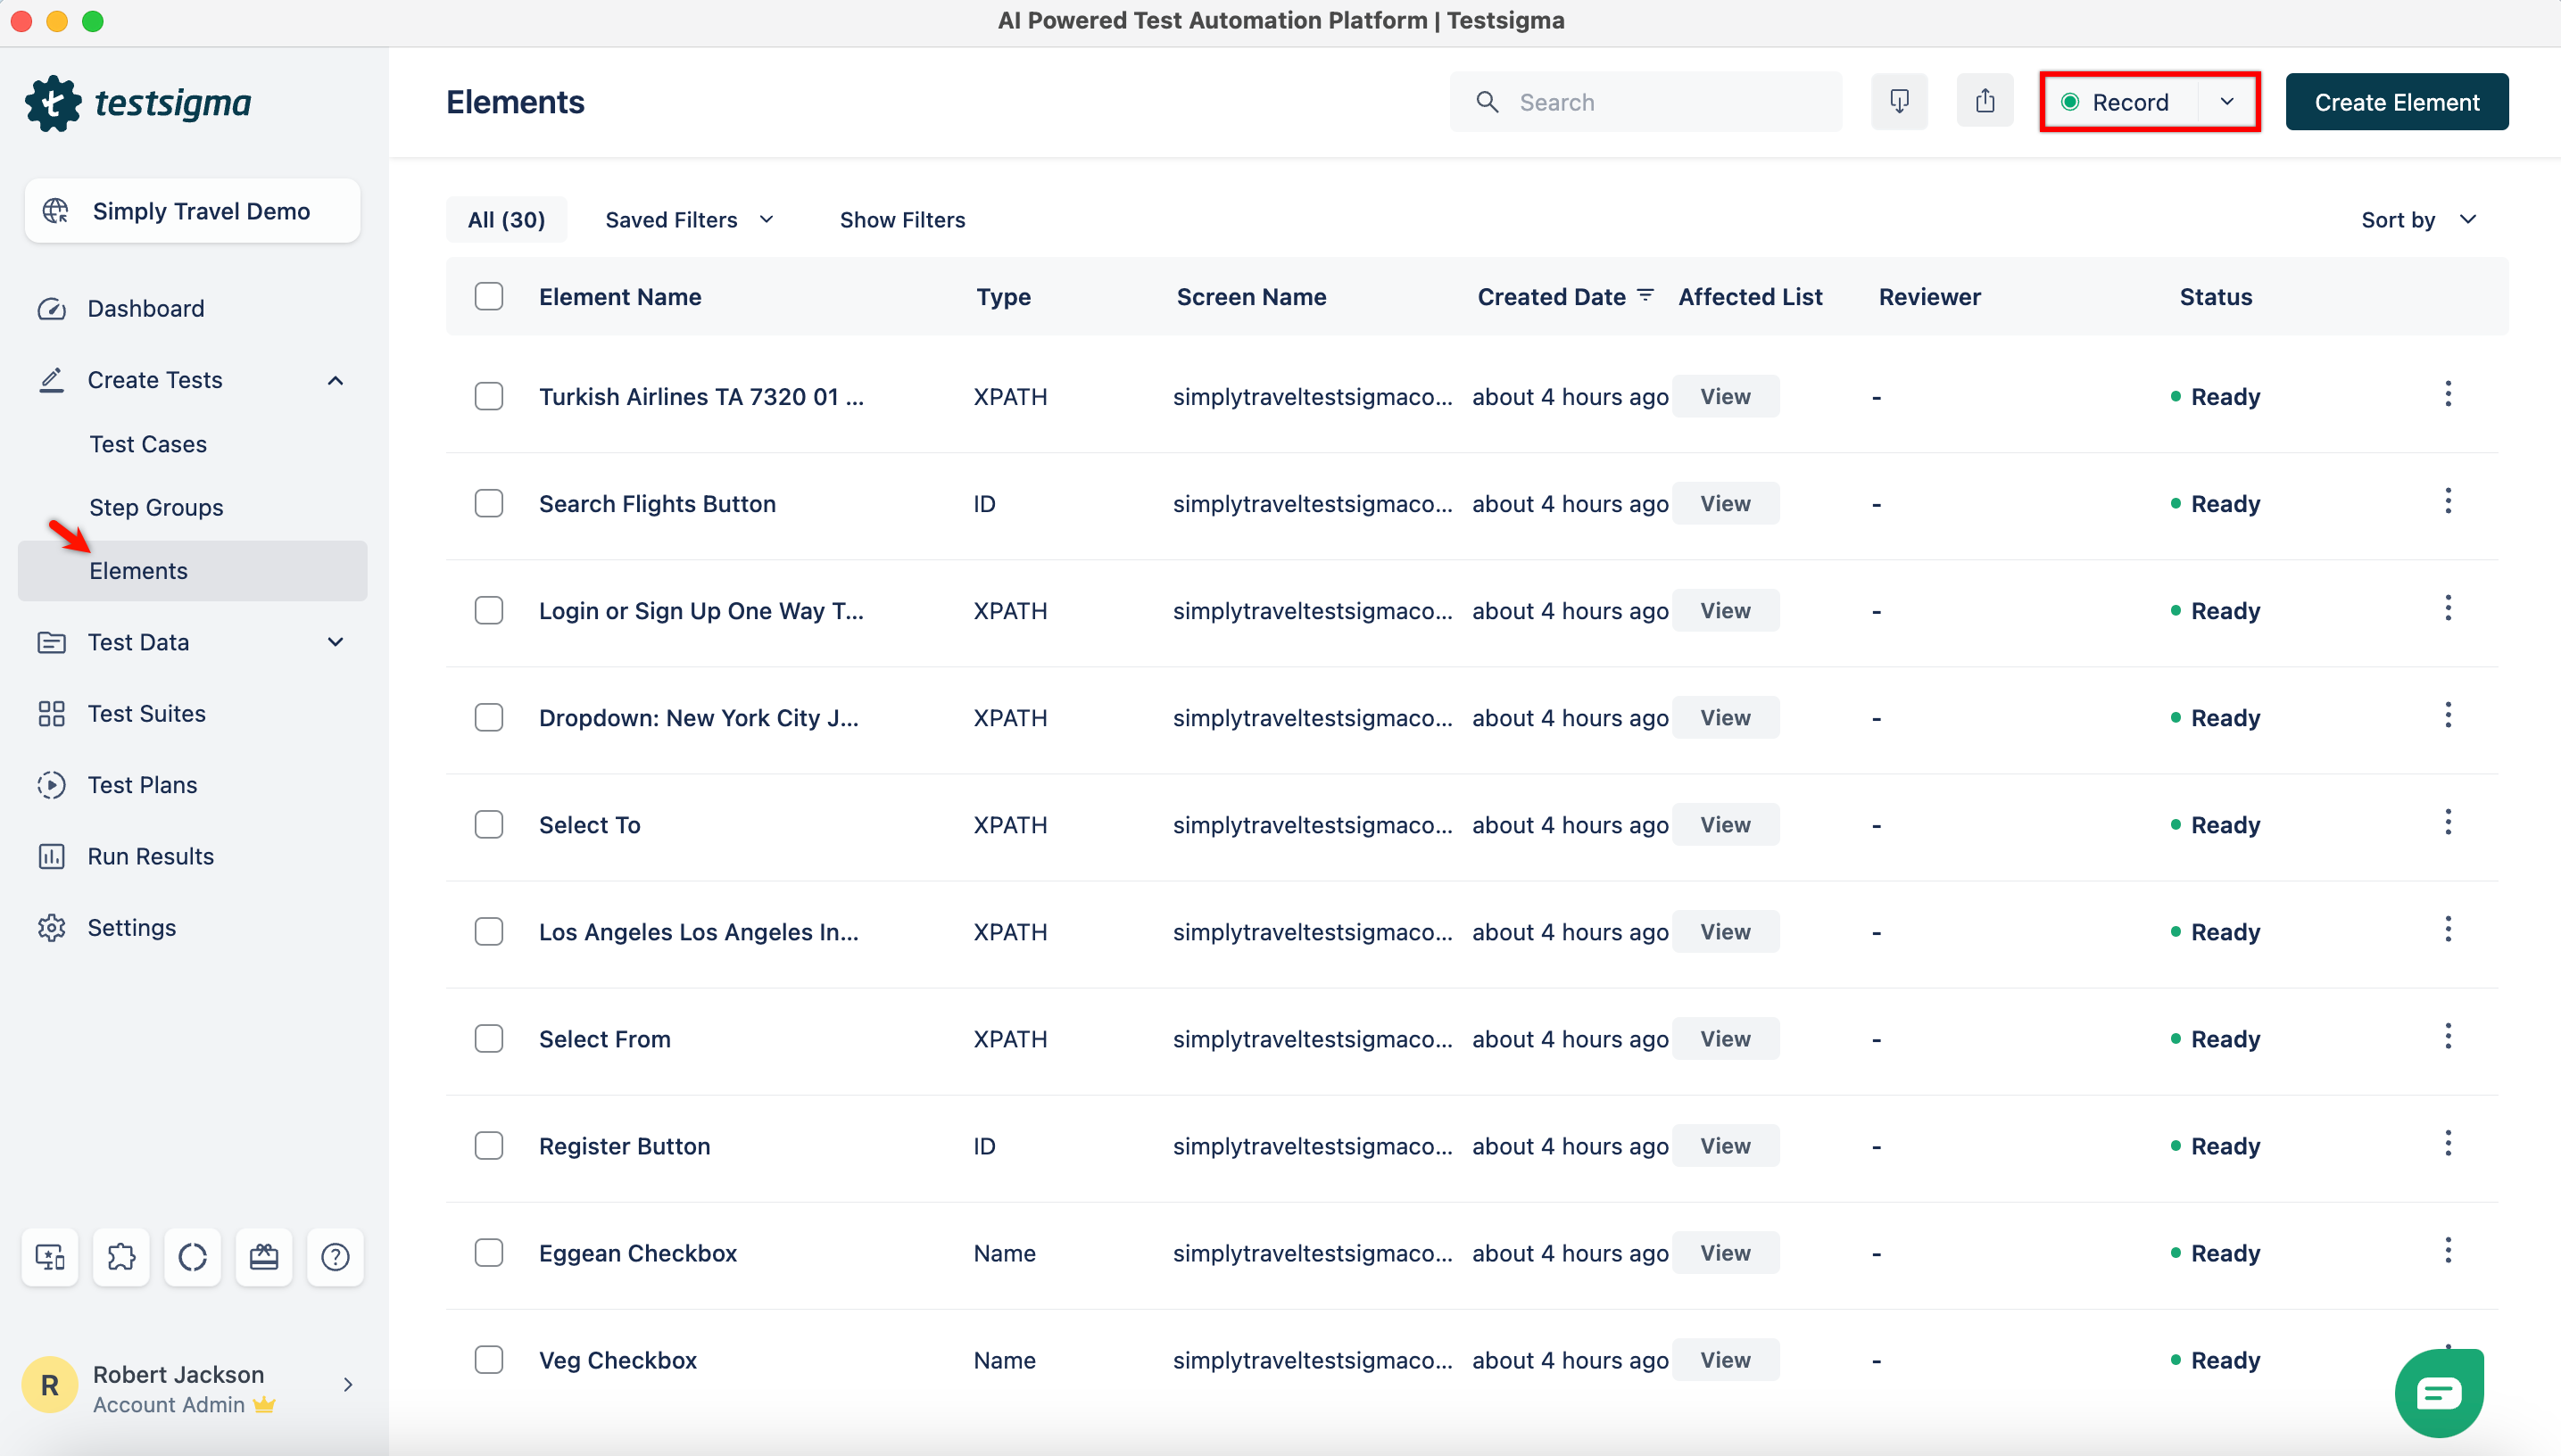Open options menu for Select From row
The height and width of the screenshot is (1456, 2561).
(x=2448, y=1036)
